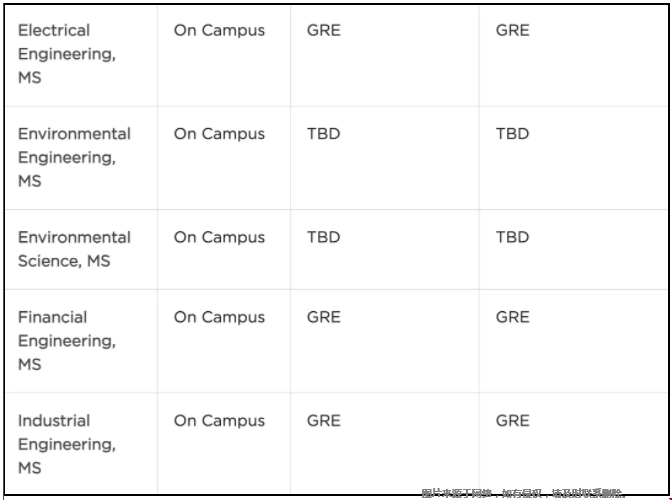Click Environmental Science, MS program name
The width and height of the screenshot is (672, 500).
(x=74, y=249)
